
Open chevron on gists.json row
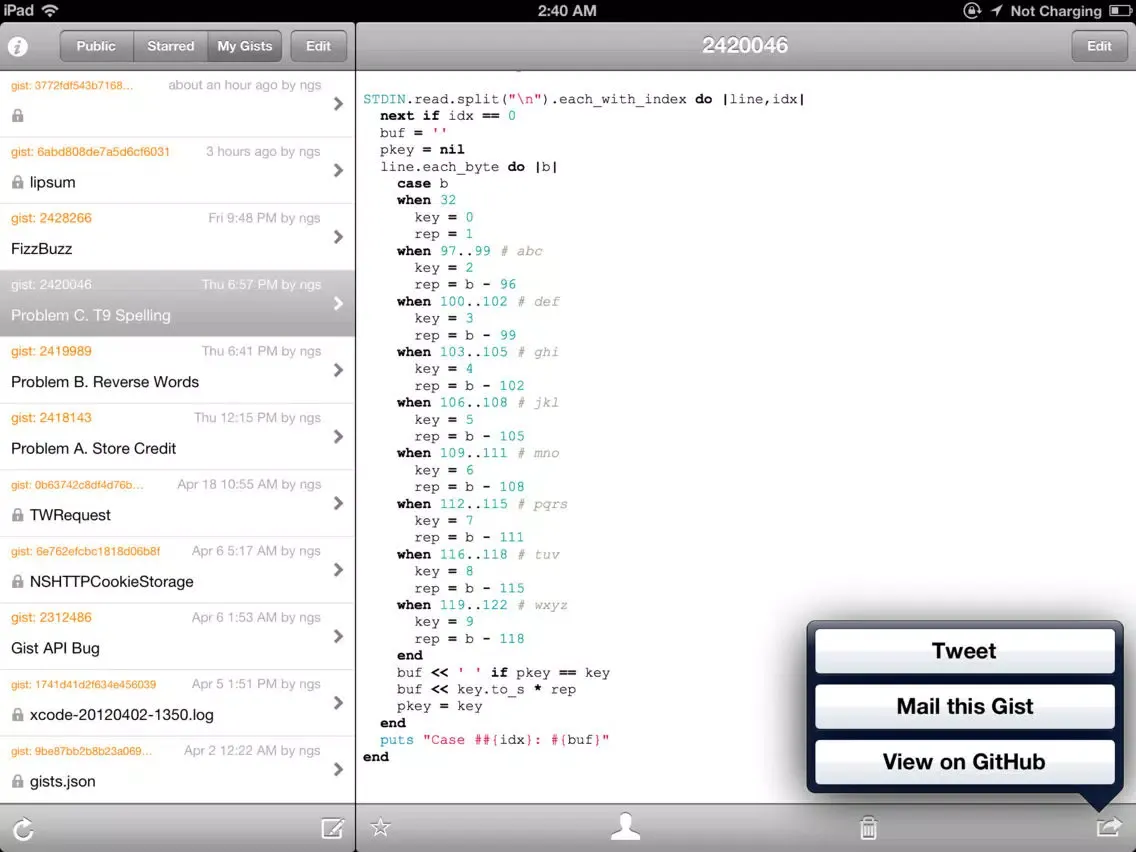tap(338, 770)
